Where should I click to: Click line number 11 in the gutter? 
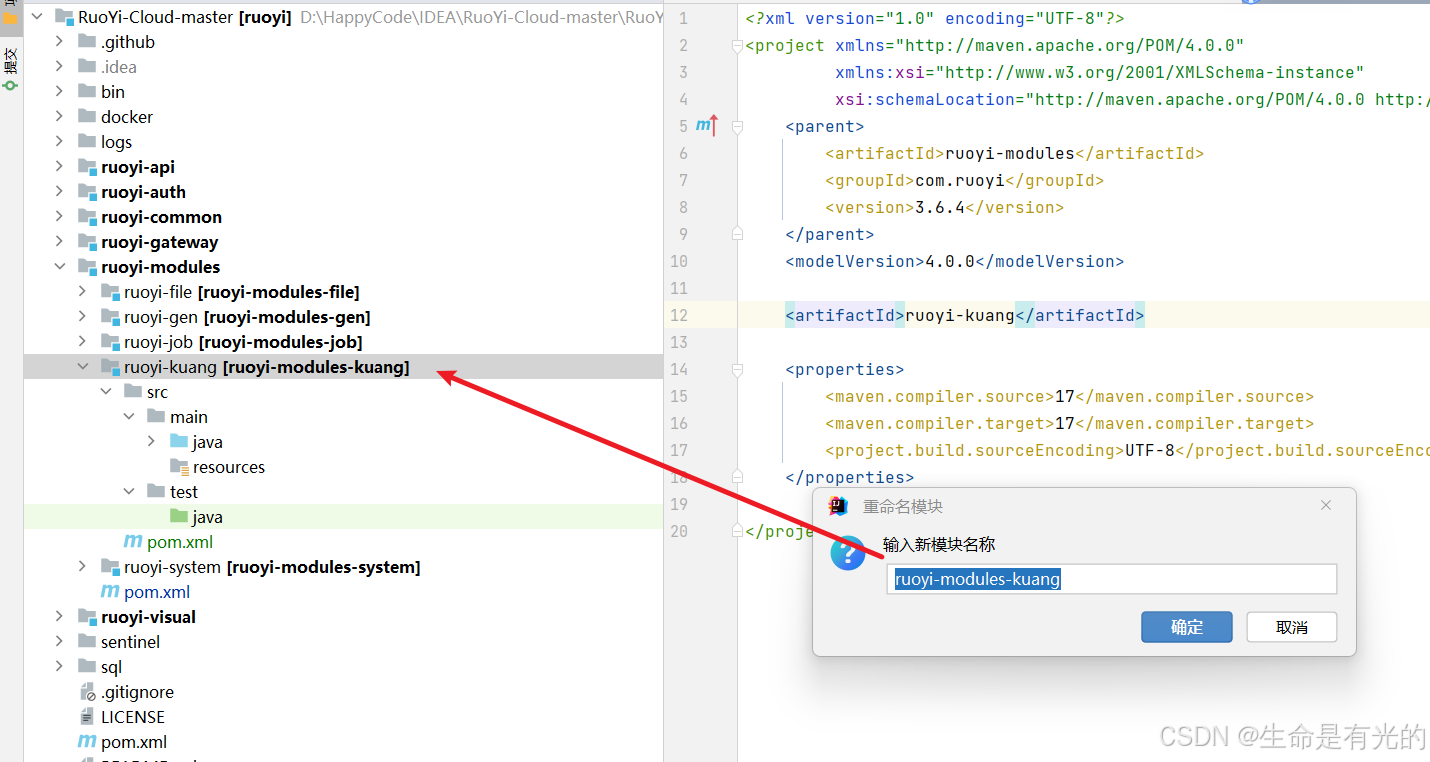point(679,288)
